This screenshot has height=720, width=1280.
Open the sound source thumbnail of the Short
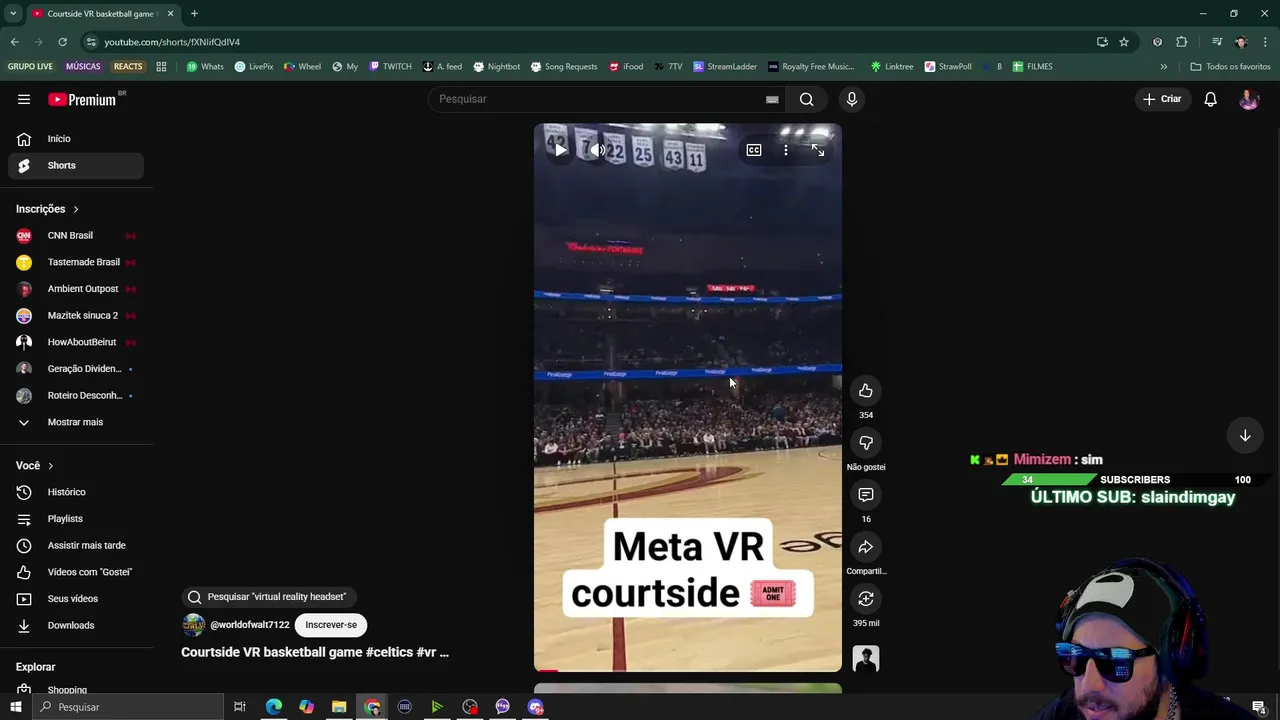point(866,658)
